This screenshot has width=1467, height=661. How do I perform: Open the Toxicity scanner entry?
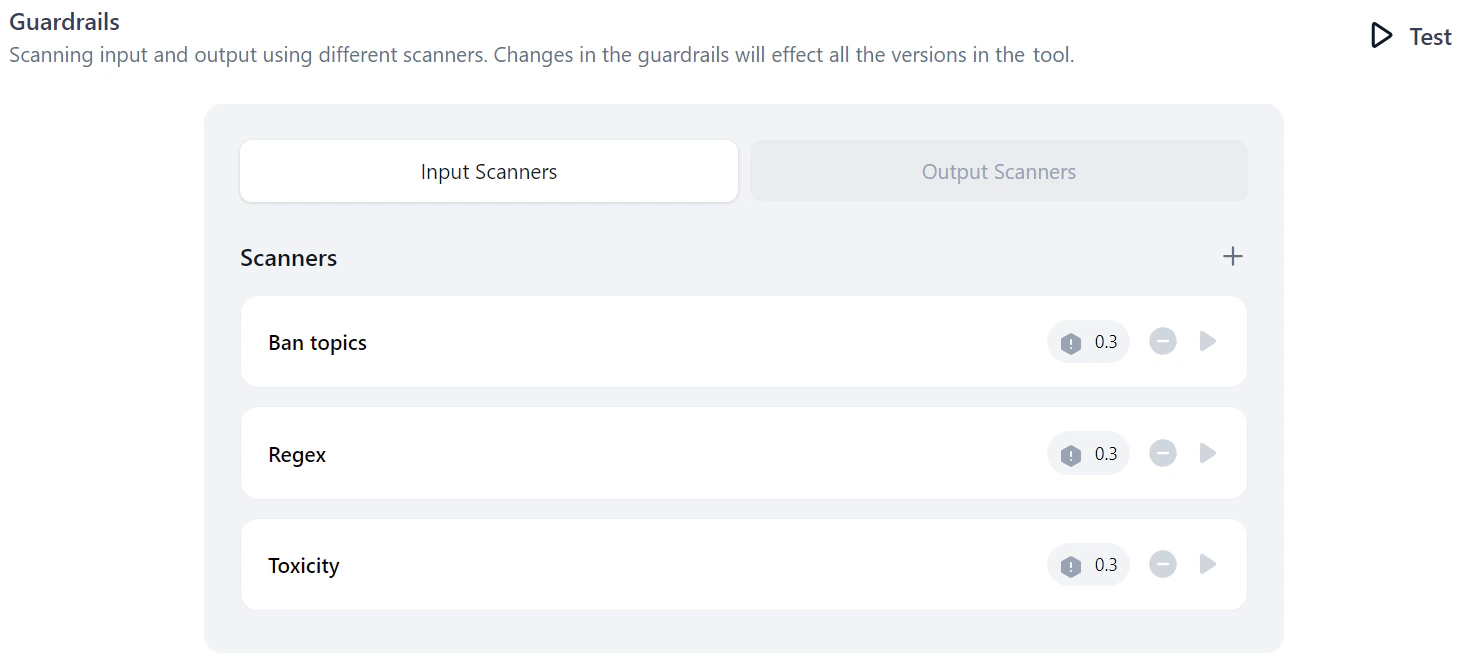(x=304, y=564)
